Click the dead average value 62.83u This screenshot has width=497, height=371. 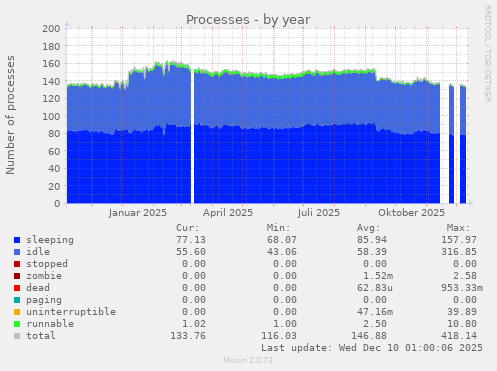375,288
